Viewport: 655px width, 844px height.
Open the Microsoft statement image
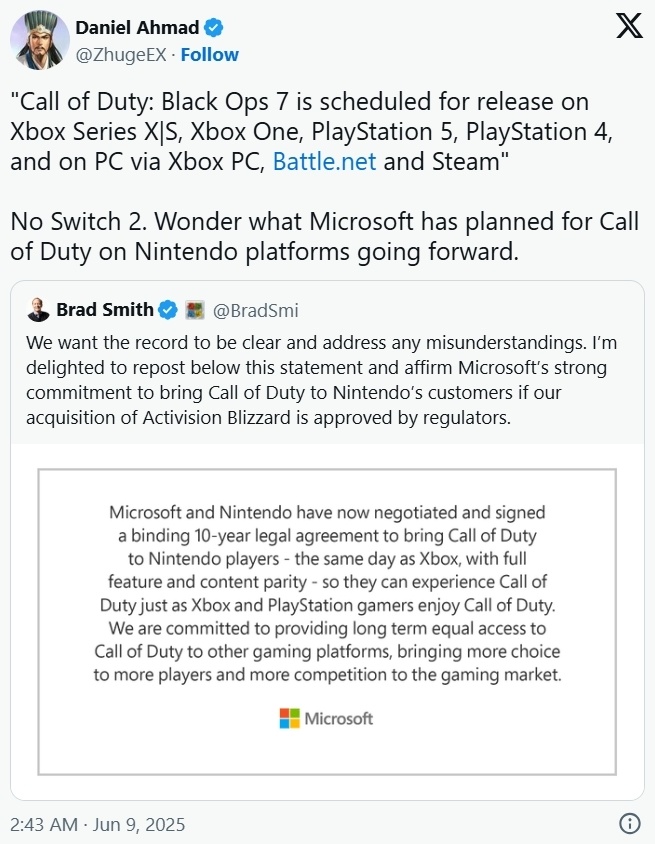(x=327, y=622)
